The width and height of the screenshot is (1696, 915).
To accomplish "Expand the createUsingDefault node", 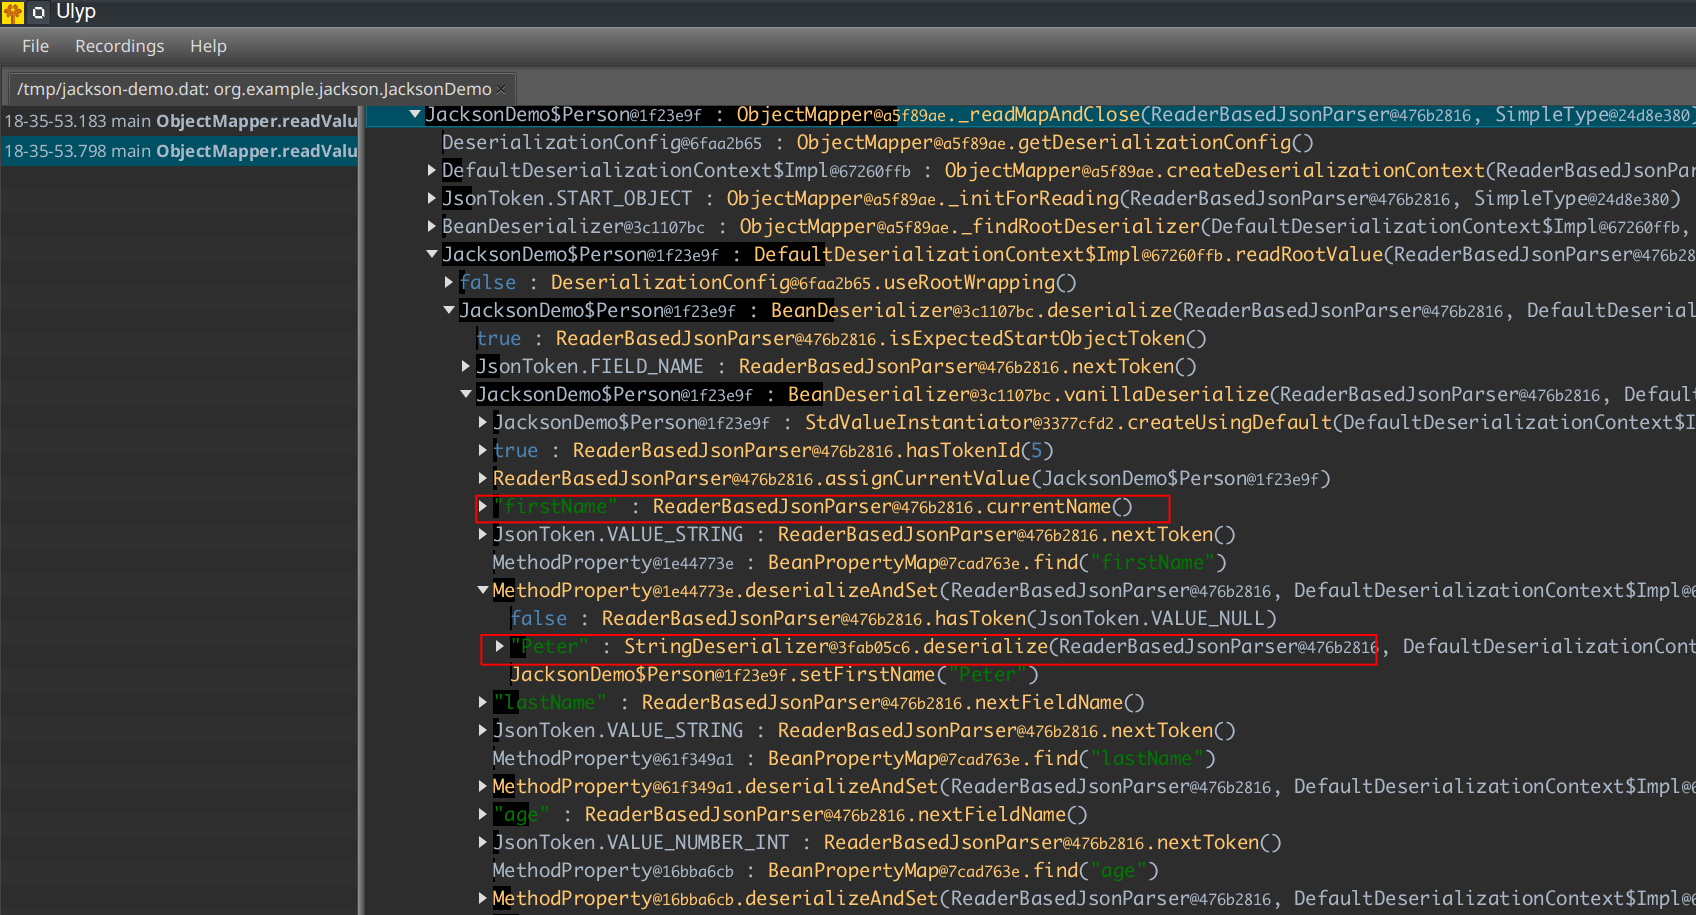I will pyautogui.click(x=483, y=423).
